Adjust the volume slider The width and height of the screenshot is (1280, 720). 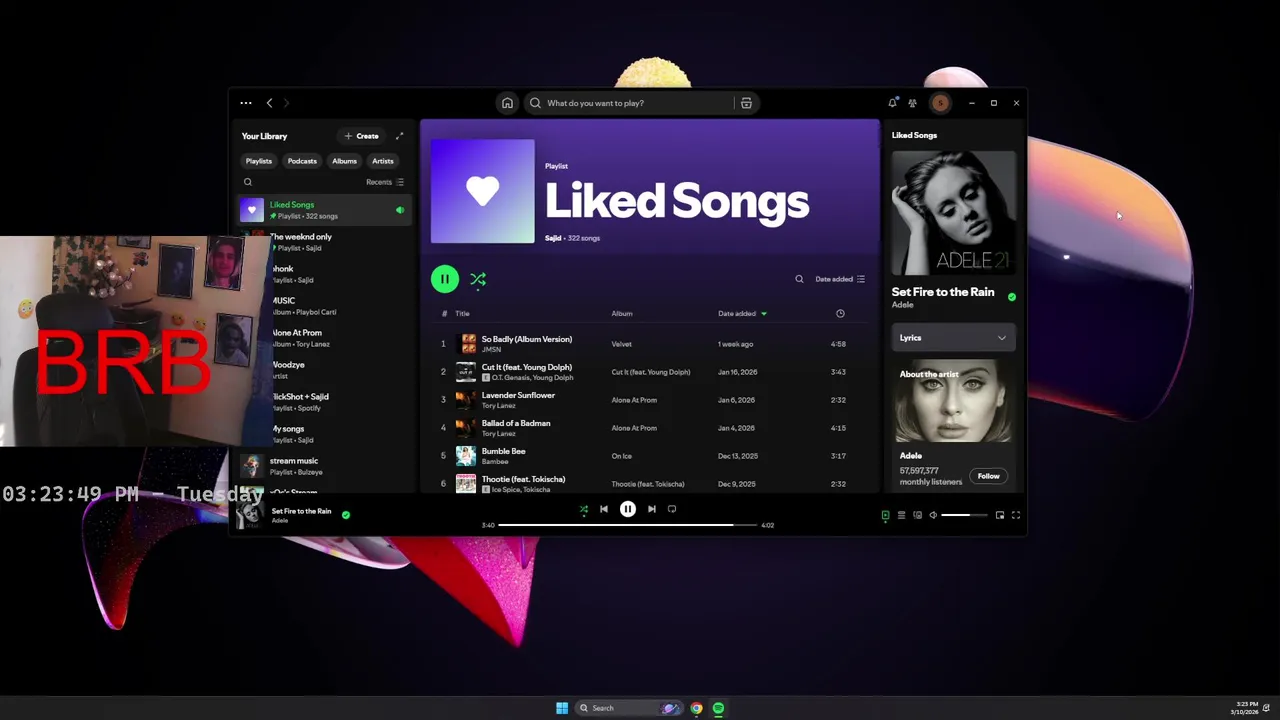click(x=962, y=515)
